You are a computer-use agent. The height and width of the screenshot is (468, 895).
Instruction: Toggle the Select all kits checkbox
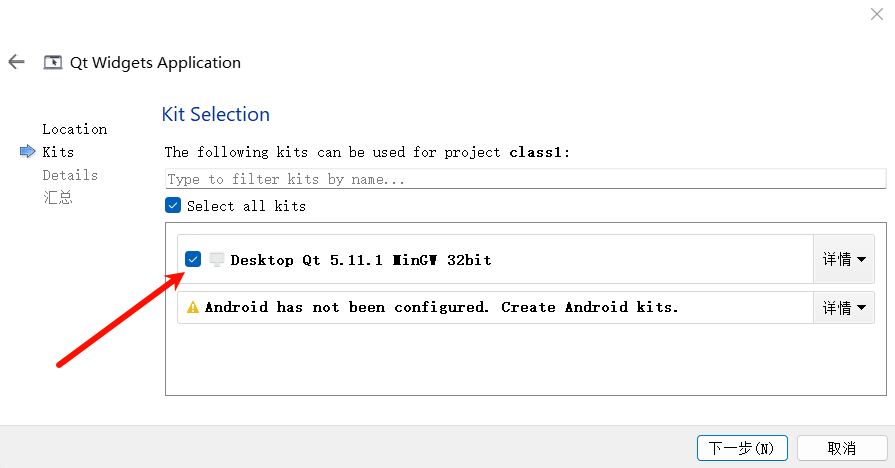click(174, 206)
